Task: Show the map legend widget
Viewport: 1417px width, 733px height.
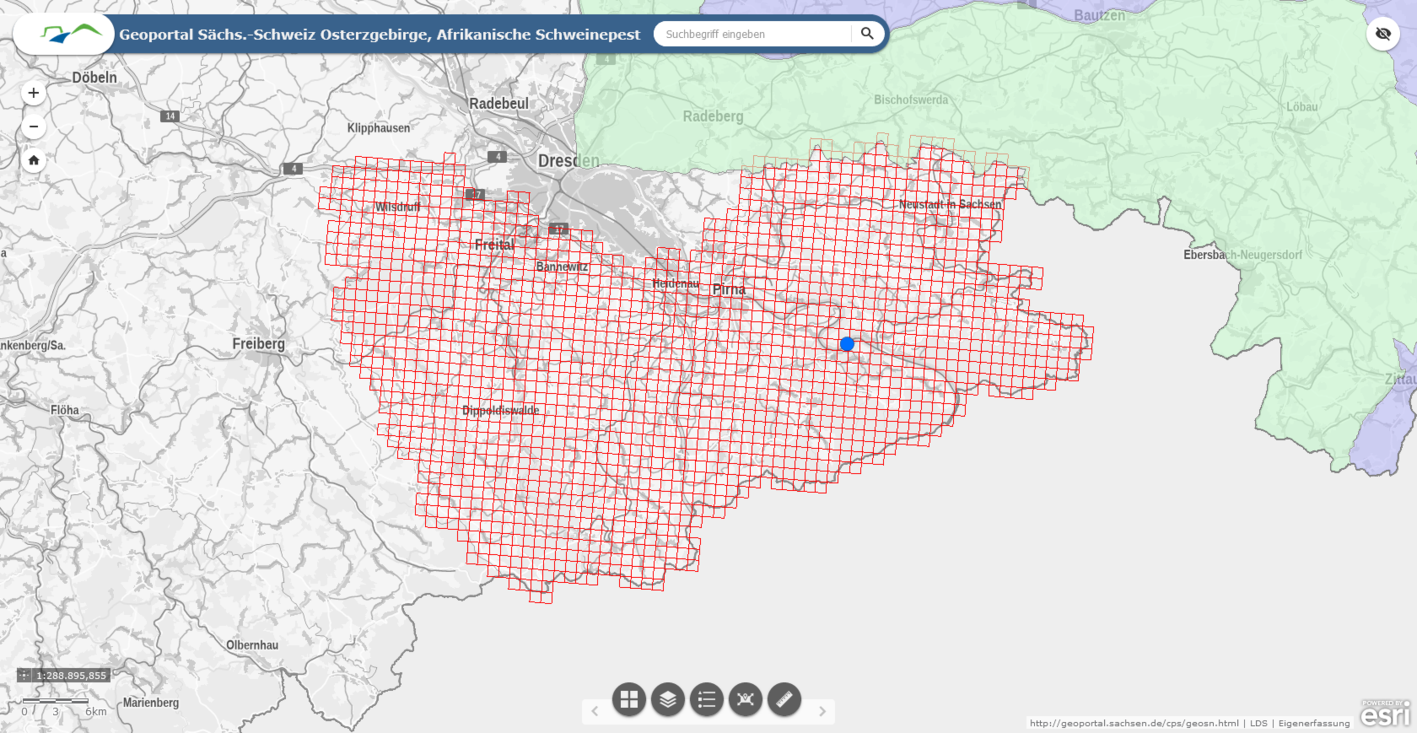Action: (707, 700)
